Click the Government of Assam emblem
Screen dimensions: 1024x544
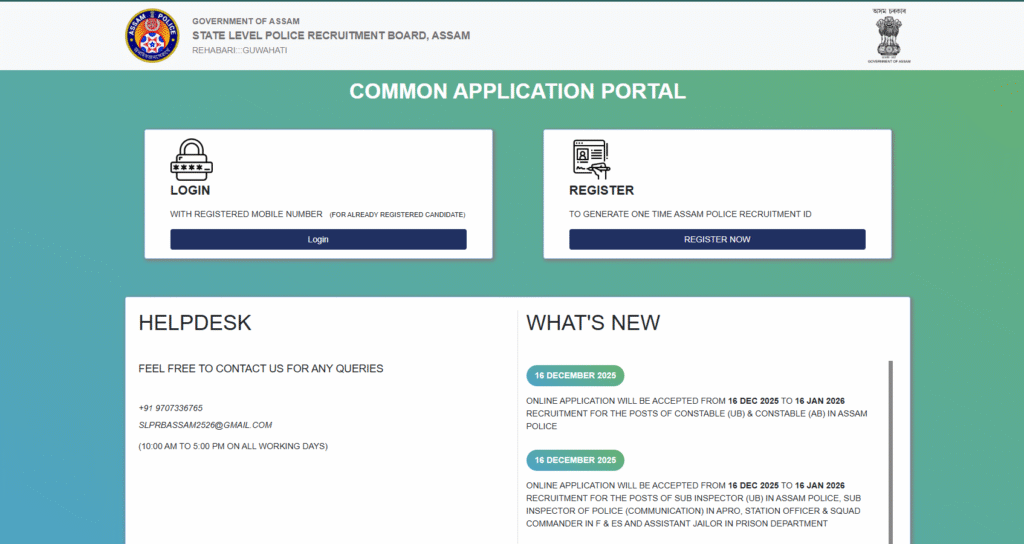point(889,38)
